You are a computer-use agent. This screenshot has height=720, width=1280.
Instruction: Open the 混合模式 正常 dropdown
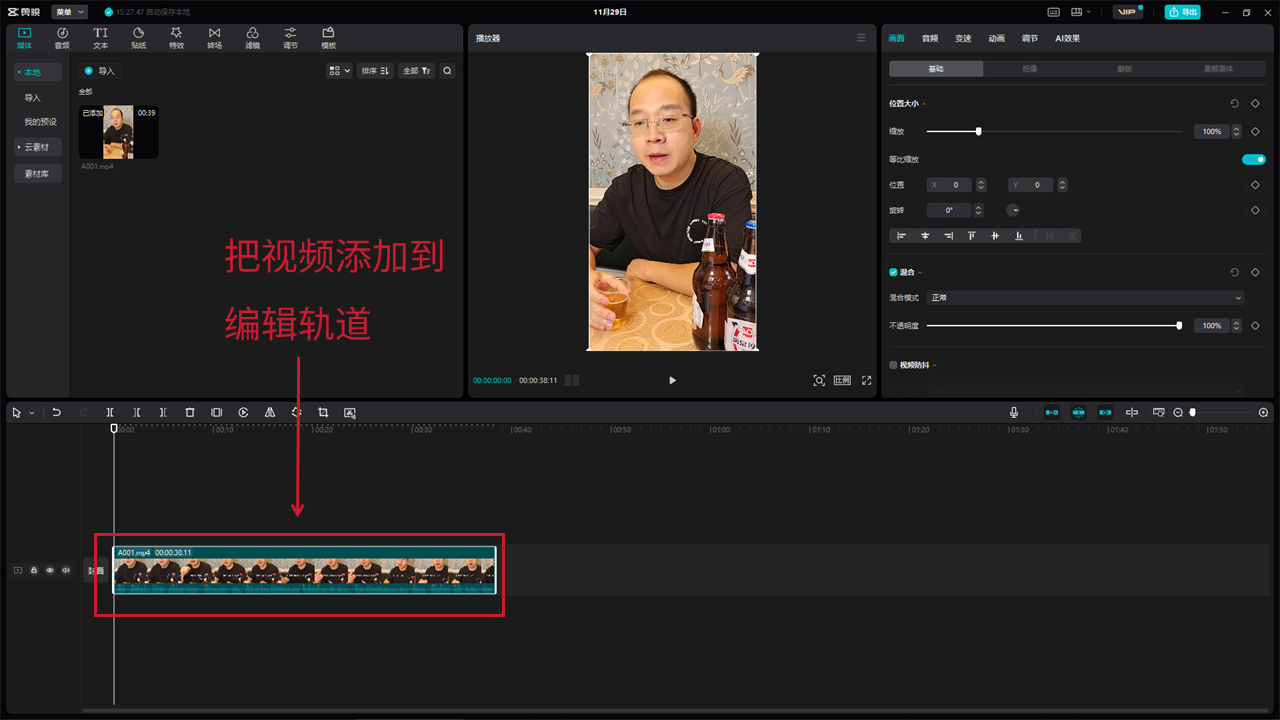click(x=1086, y=298)
